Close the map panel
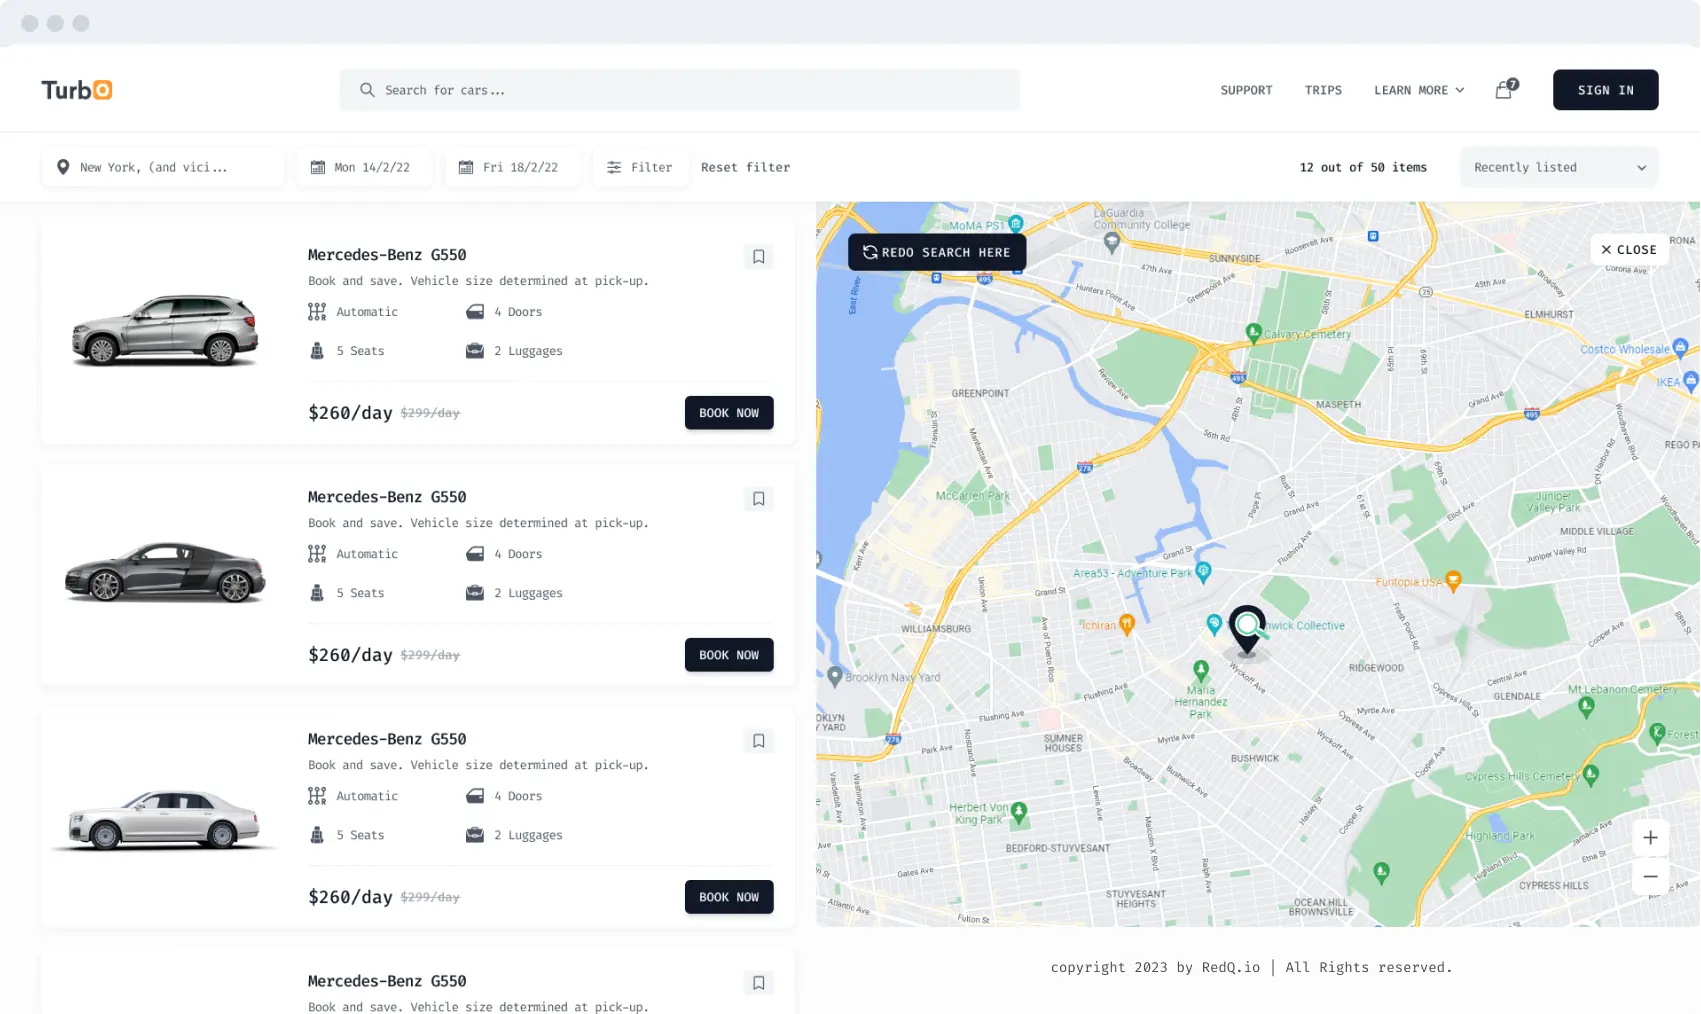The image size is (1701, 1014). click(x=1629, y=250)
